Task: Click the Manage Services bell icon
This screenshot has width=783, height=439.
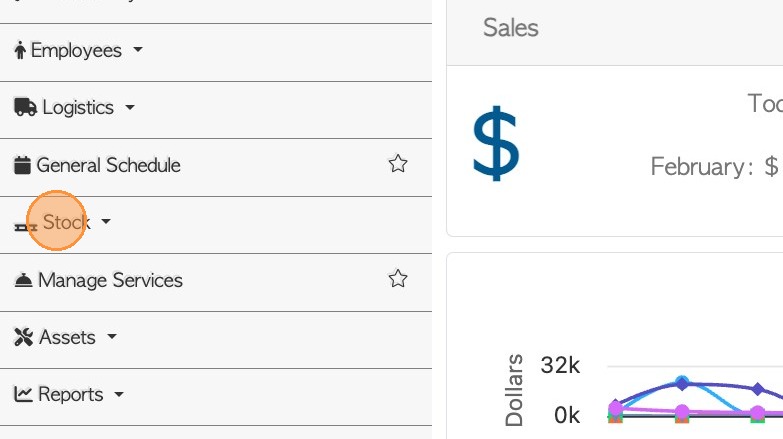Action: tap(23, 281)
